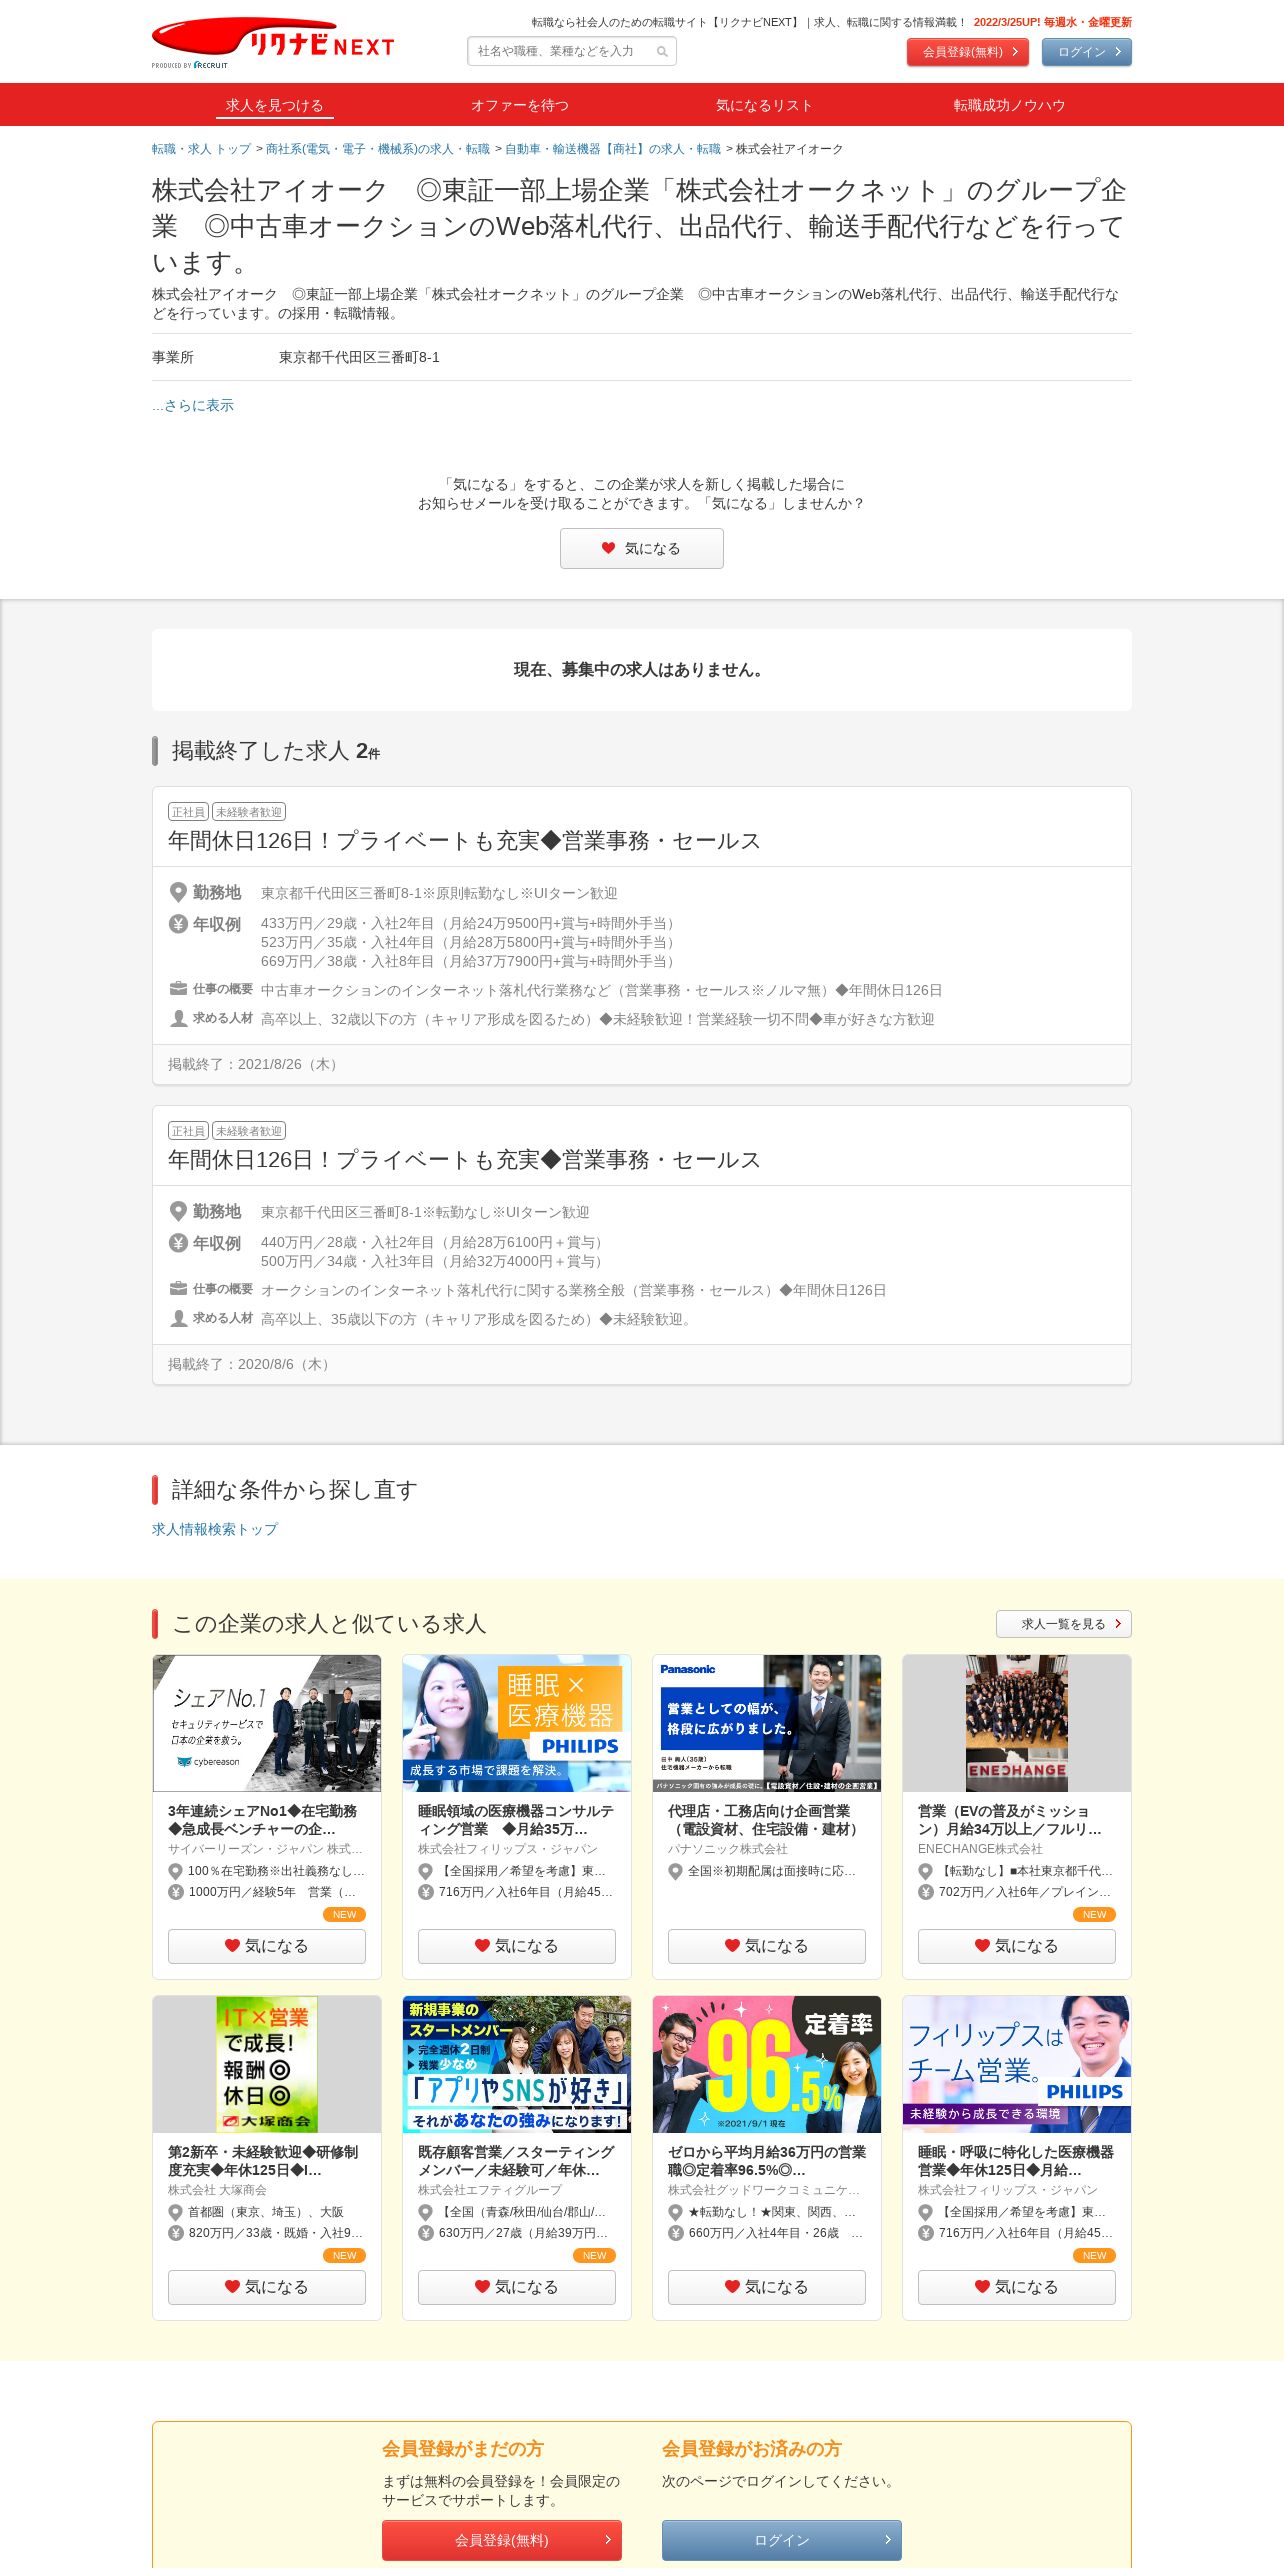Open the job listing ended 2020/8/6

tap(464, 1160)
